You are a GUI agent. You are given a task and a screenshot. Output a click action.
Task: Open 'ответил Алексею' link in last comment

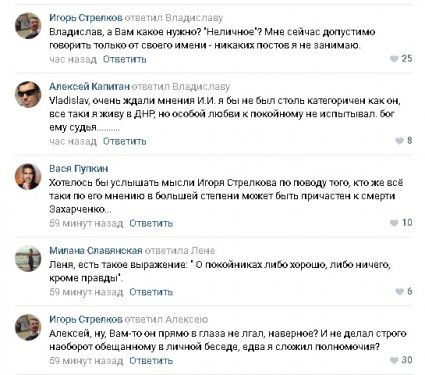[166, 319]
